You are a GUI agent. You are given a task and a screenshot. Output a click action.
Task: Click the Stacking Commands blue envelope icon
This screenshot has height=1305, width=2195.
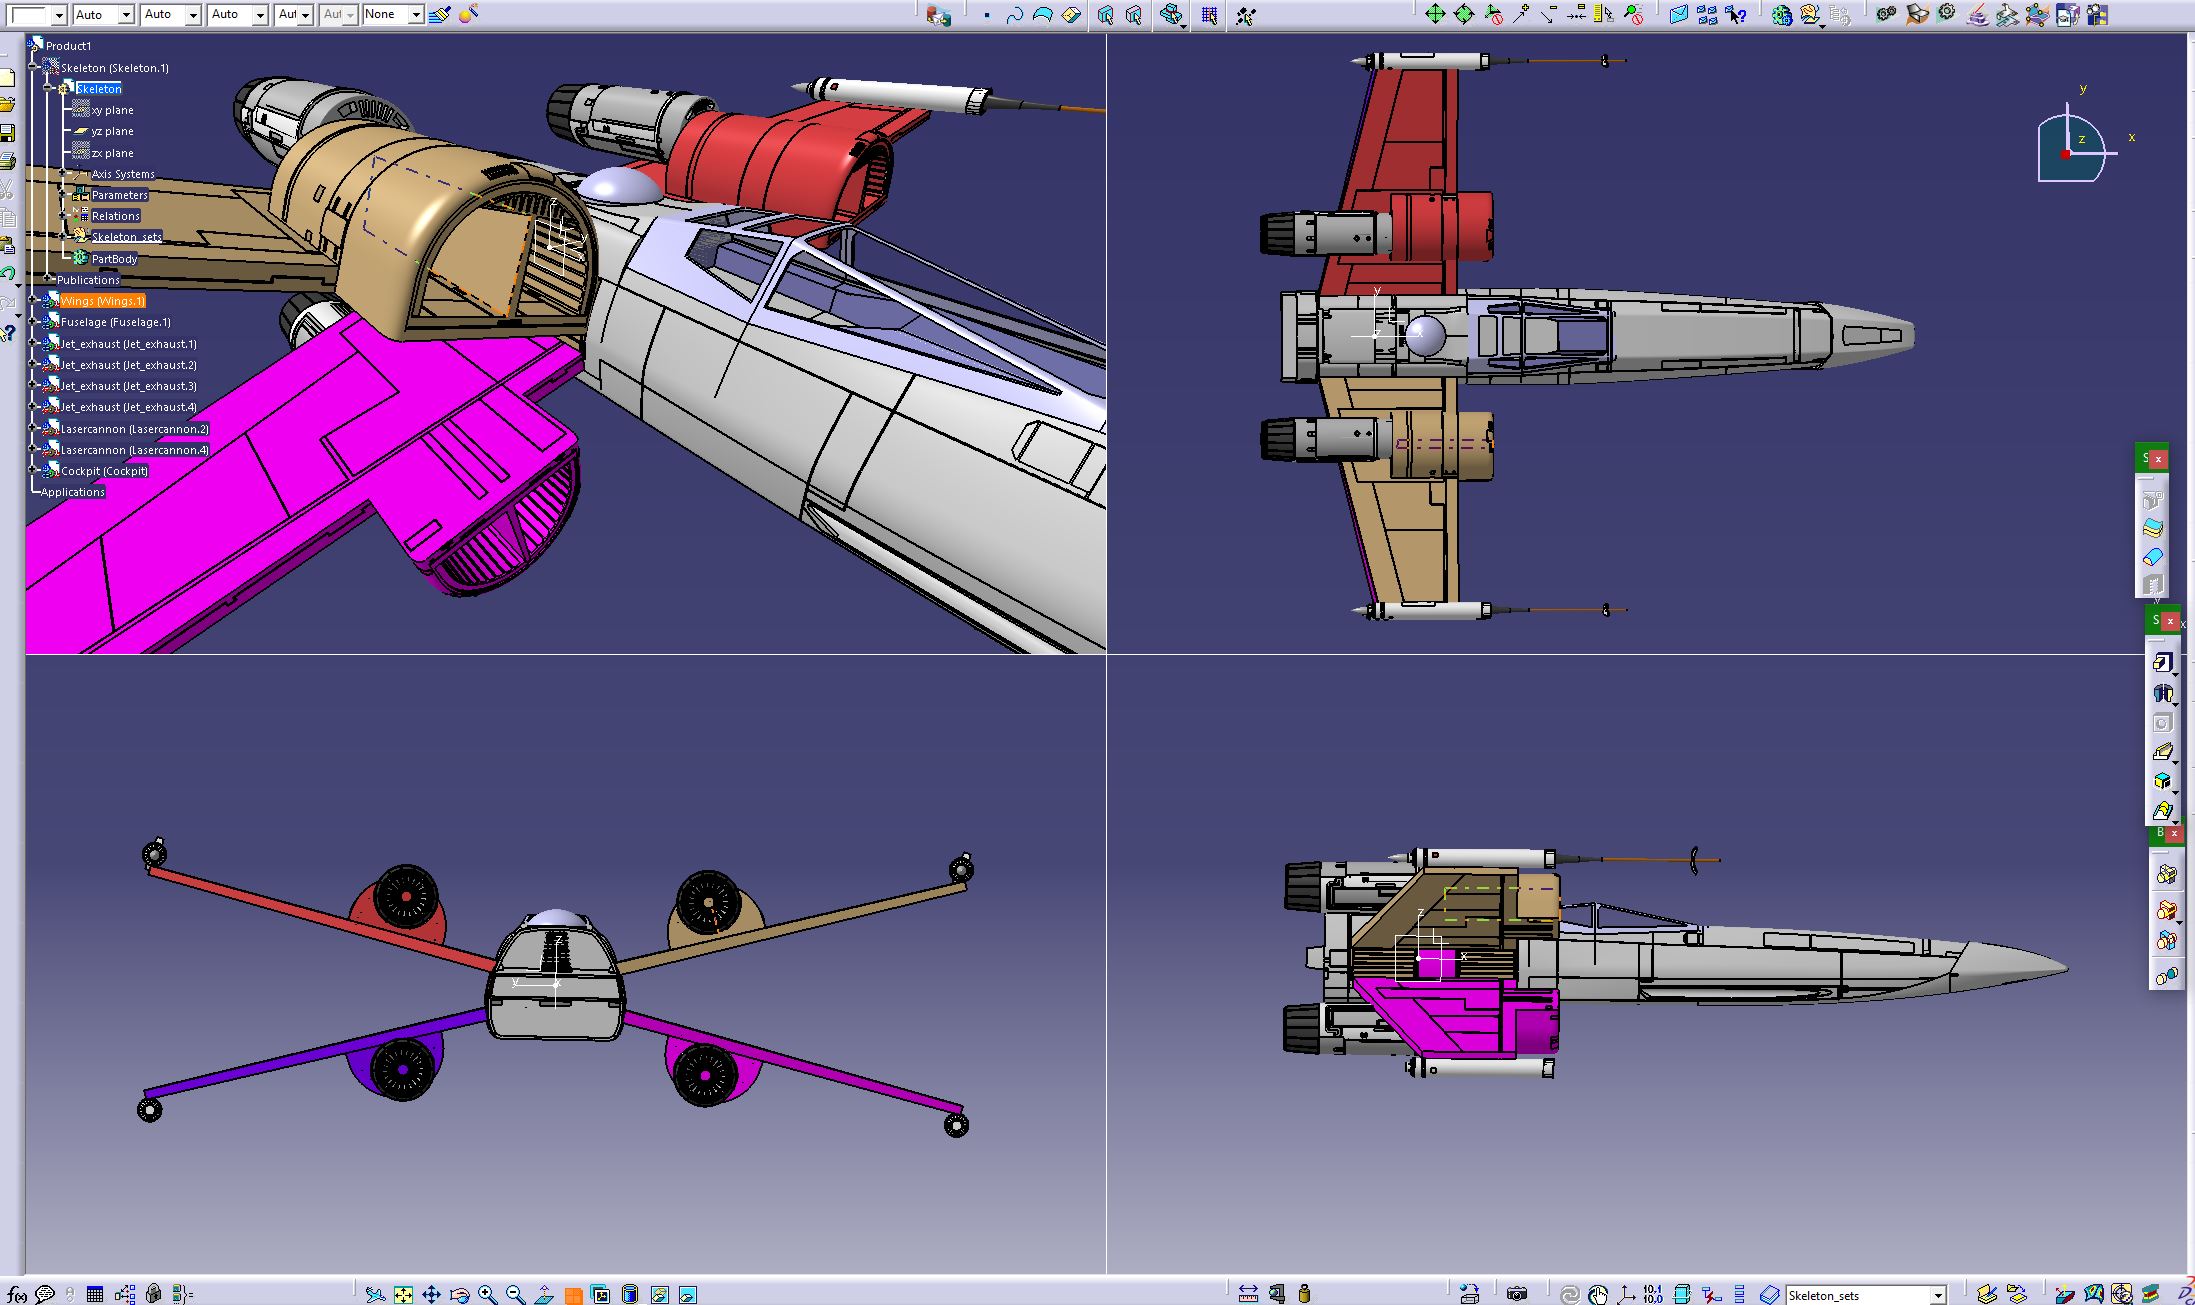tap(1679, 14)
